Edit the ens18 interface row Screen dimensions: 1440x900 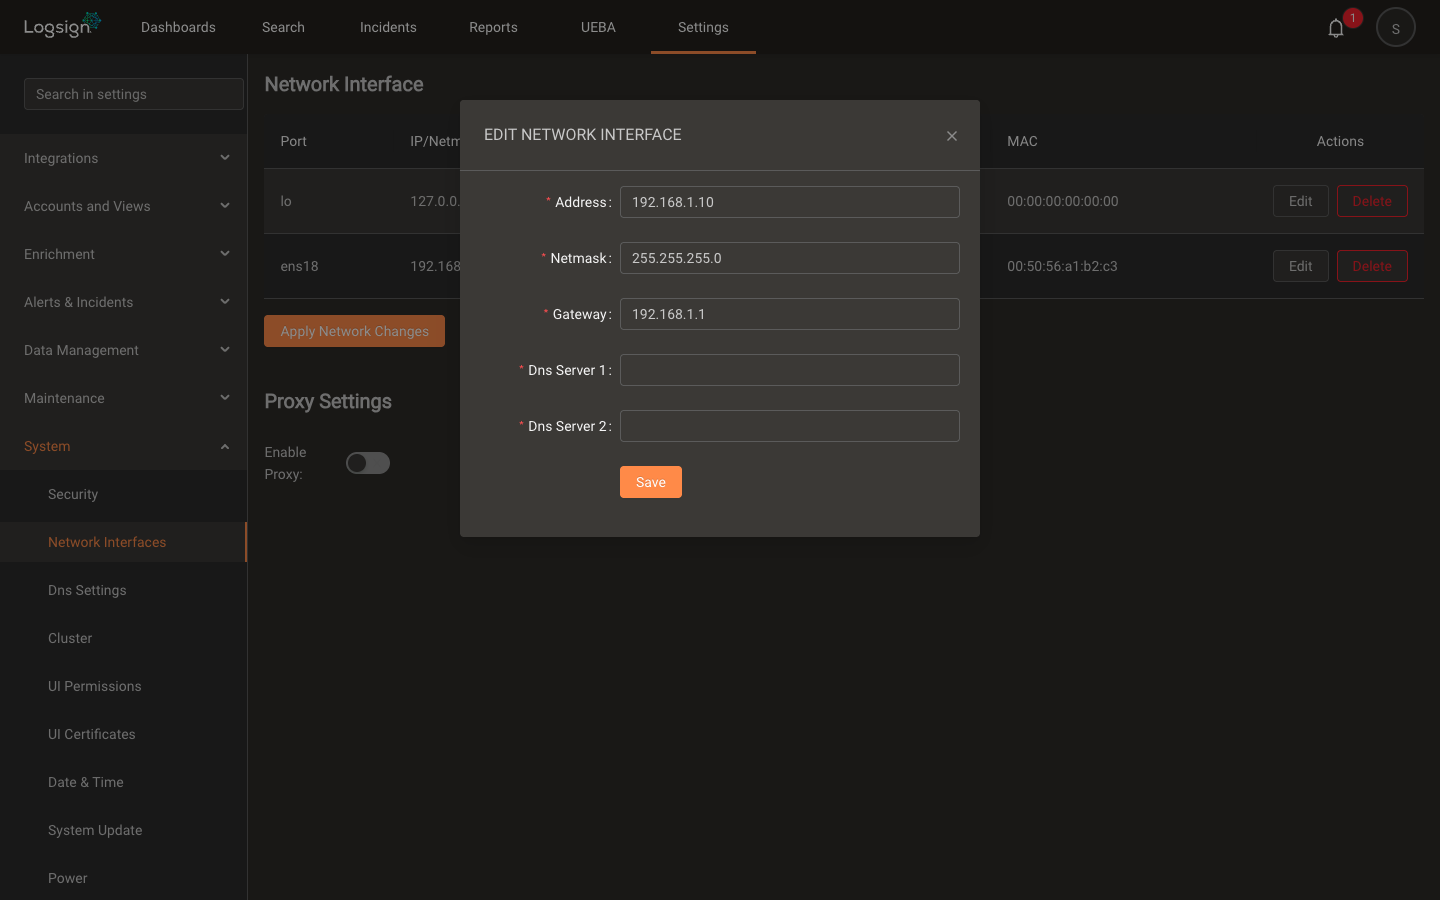1300,266
